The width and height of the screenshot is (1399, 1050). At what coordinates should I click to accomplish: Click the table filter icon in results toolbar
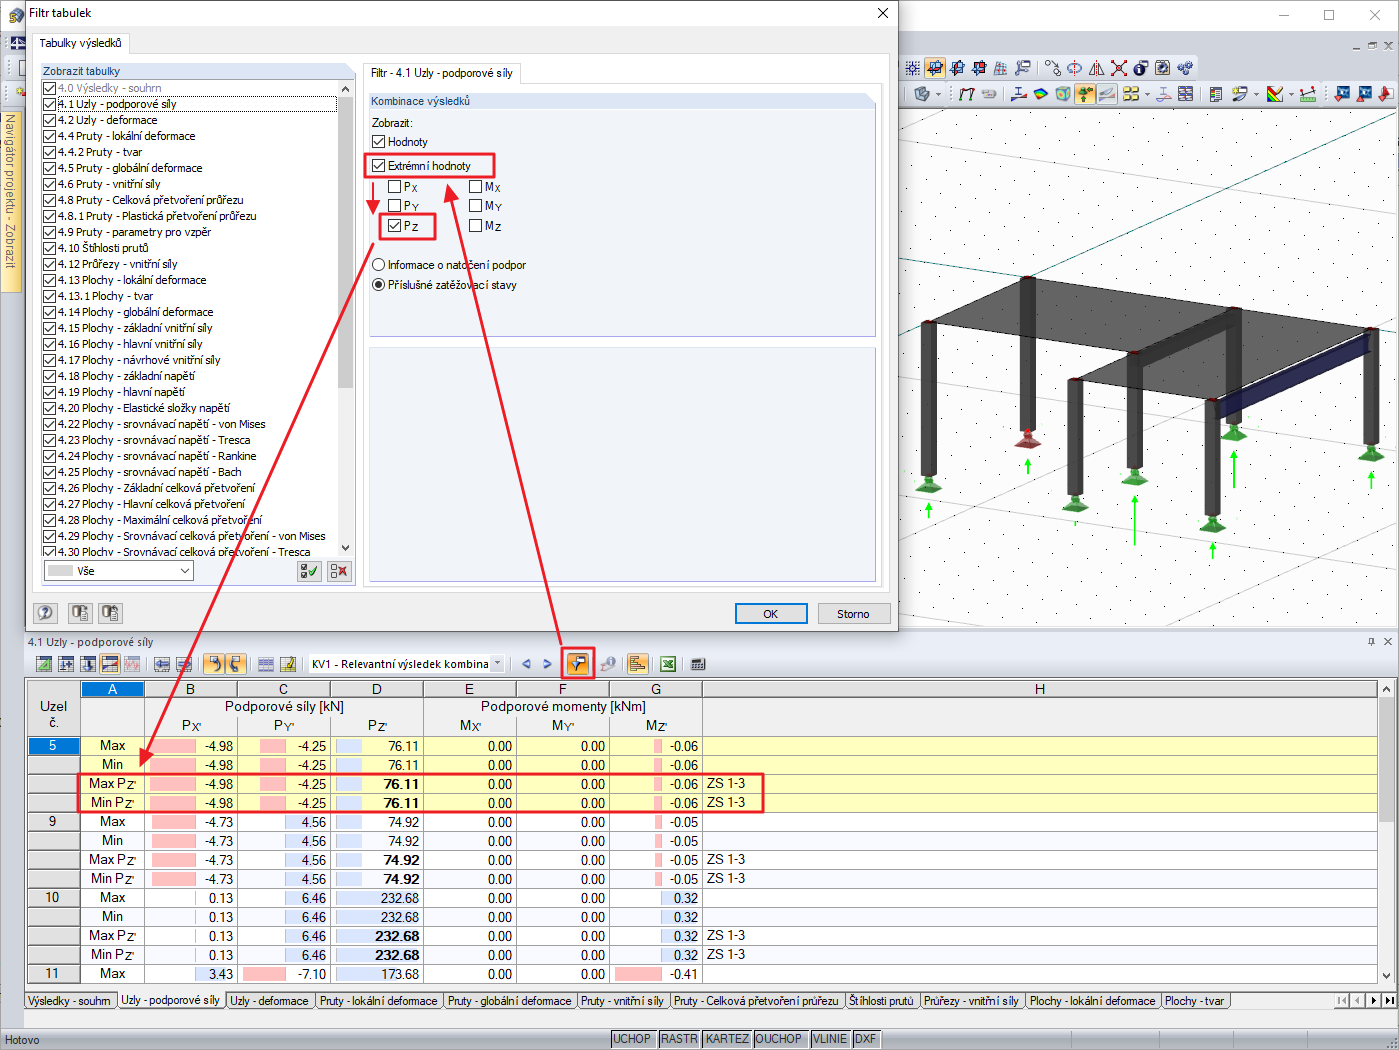tap(577, 664)
